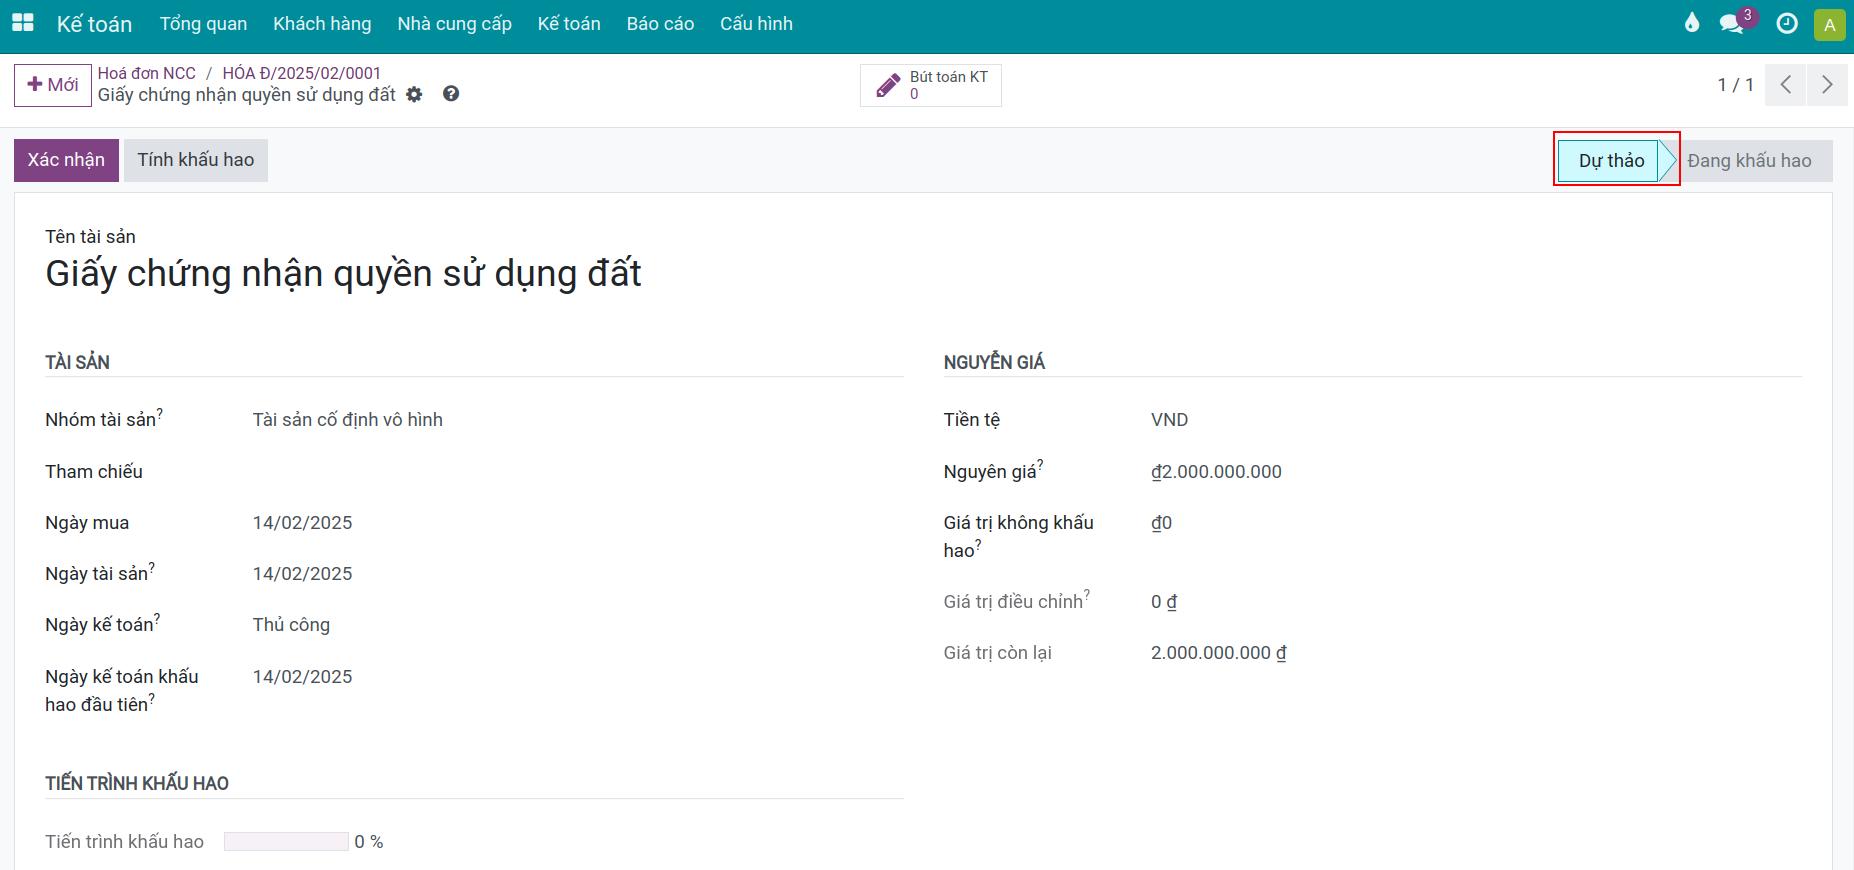Image resolution: width=1854 pixels, height=870 pixels.
Task: Open the chat messages icon
Action: coord(1732,24)
